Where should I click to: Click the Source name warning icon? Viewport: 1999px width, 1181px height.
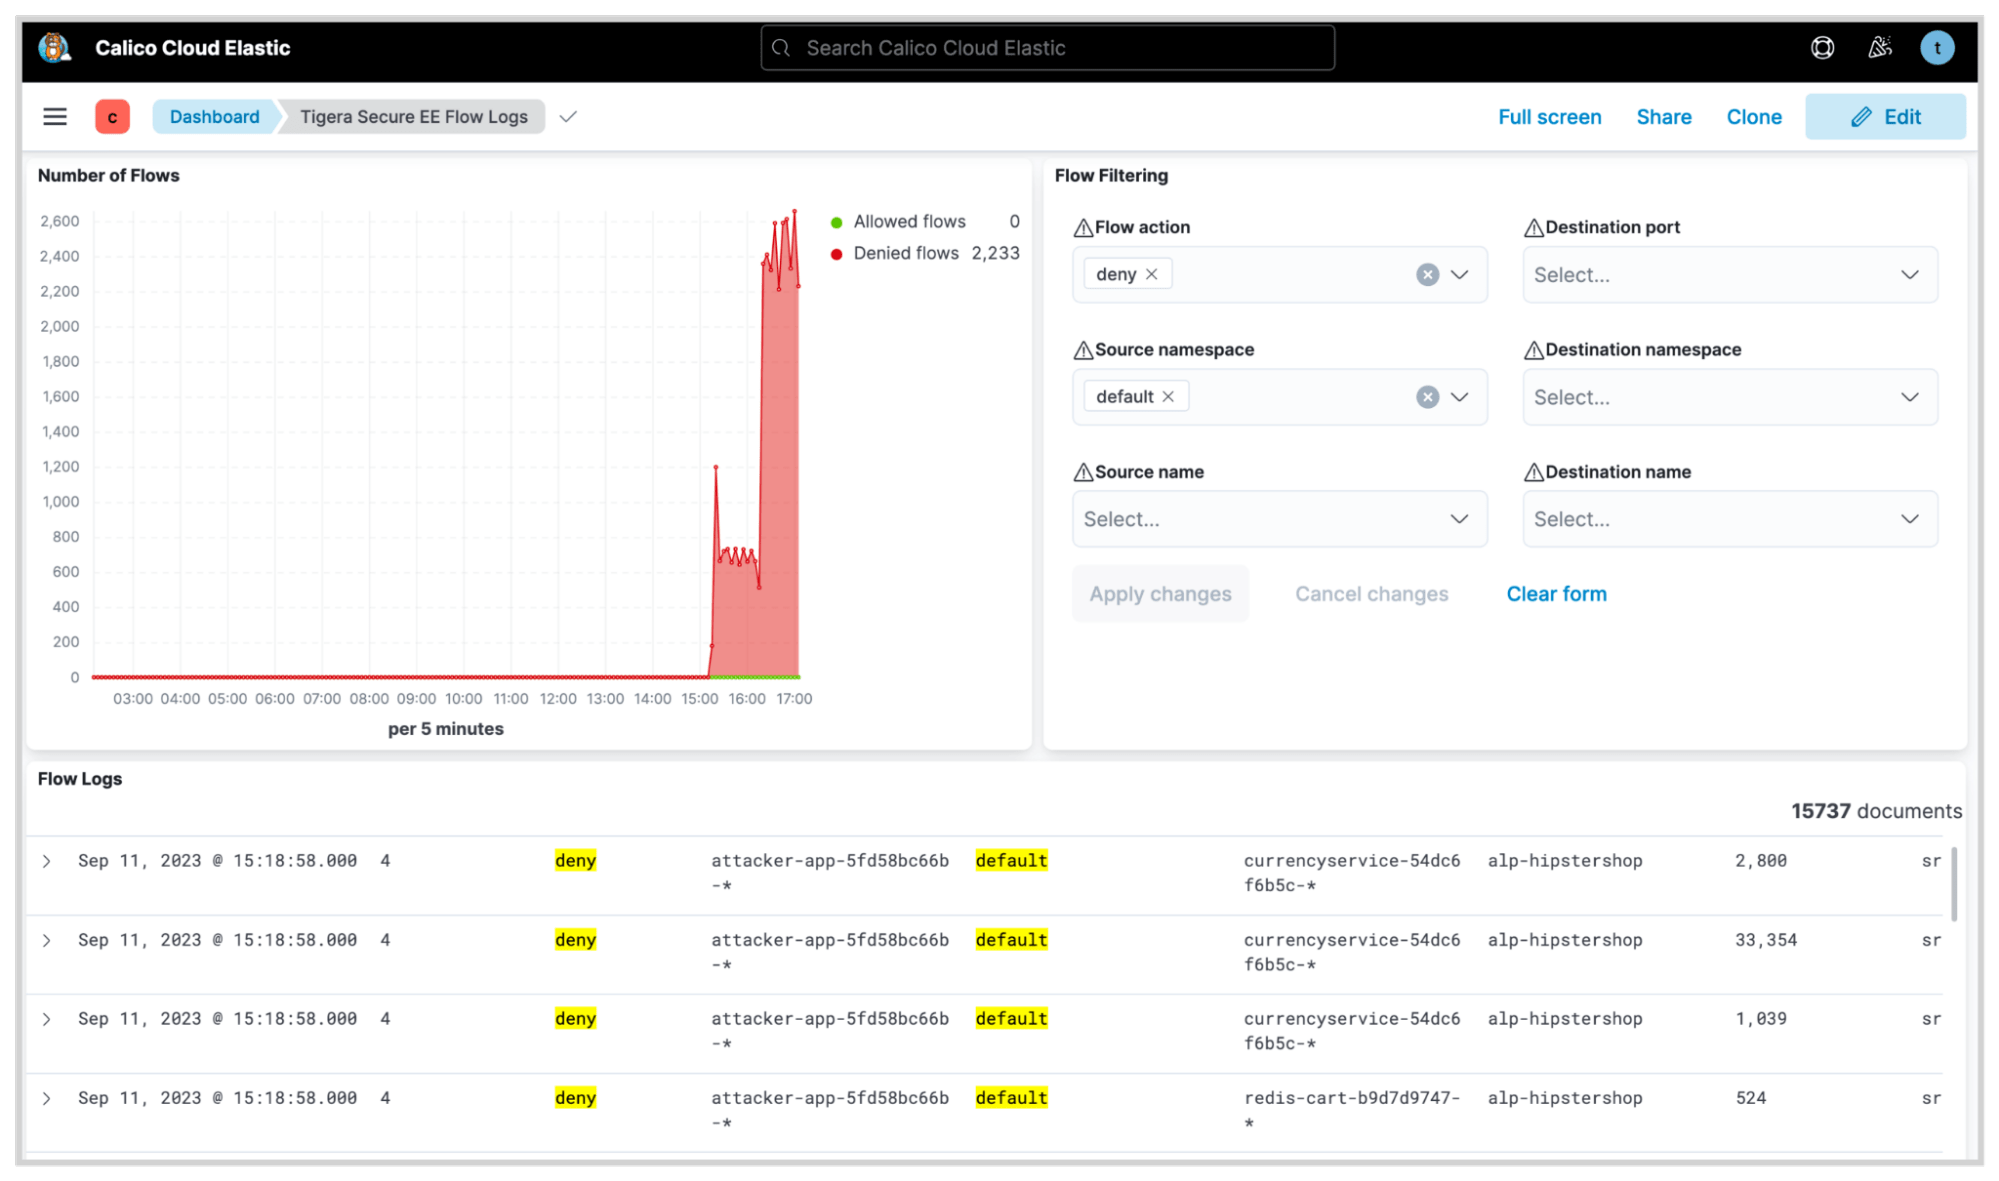(x=1083, y=472)
